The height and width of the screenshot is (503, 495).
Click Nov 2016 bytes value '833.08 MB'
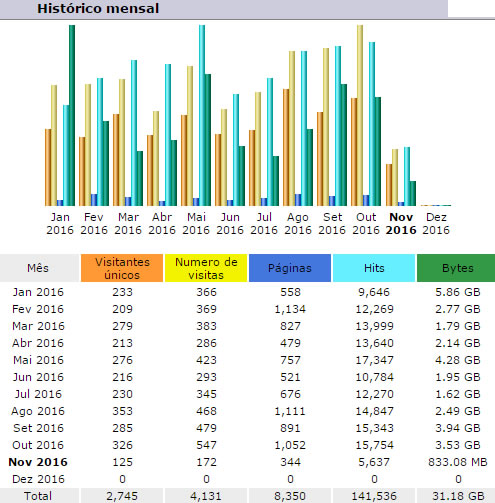pos(458,462)
